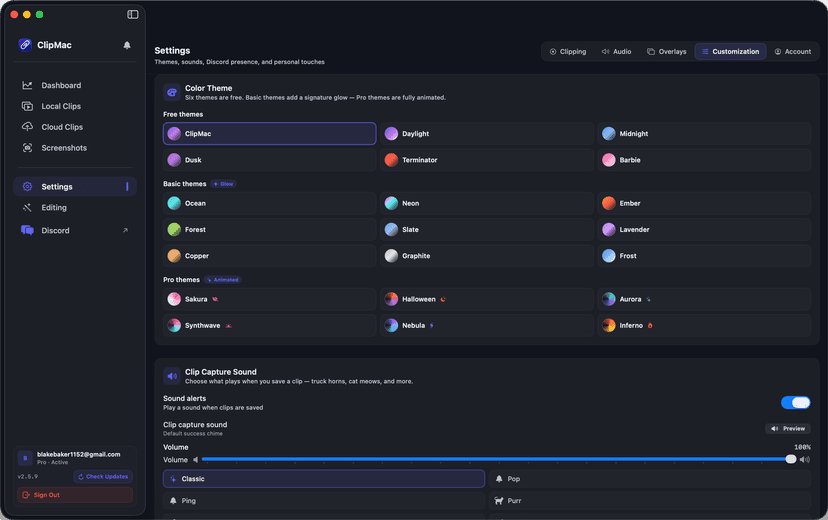Click the Glow badge beside Basic themes
The width and height of the screenshot is (828, 520).
pos(223,184)
